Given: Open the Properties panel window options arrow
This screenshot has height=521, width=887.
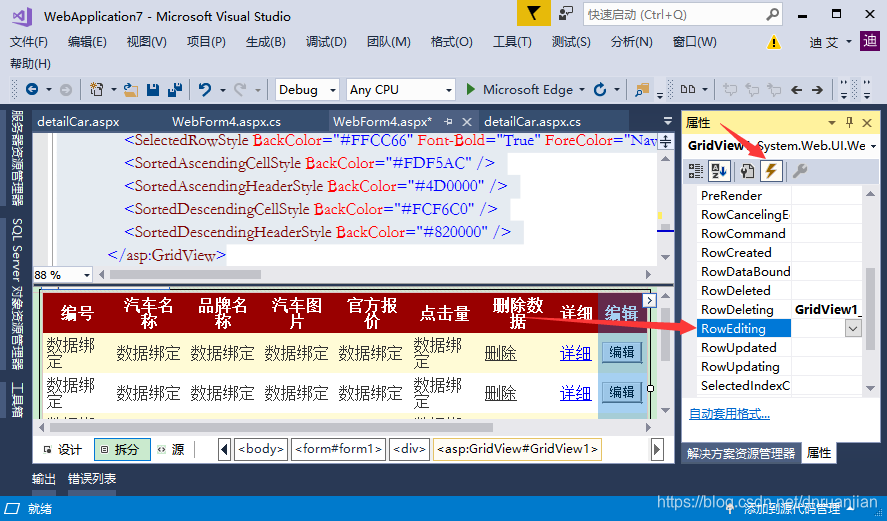Looking at the screenshot, I should tap(832, 123).
